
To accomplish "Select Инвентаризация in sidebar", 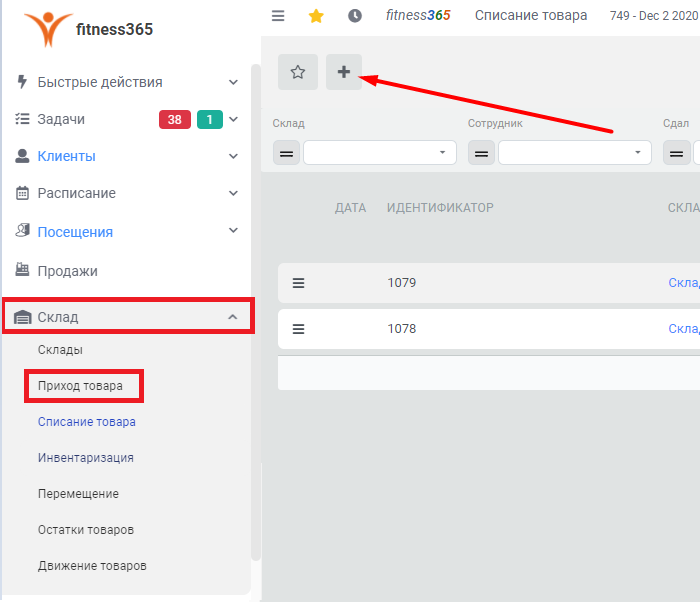I will (86, 458).
